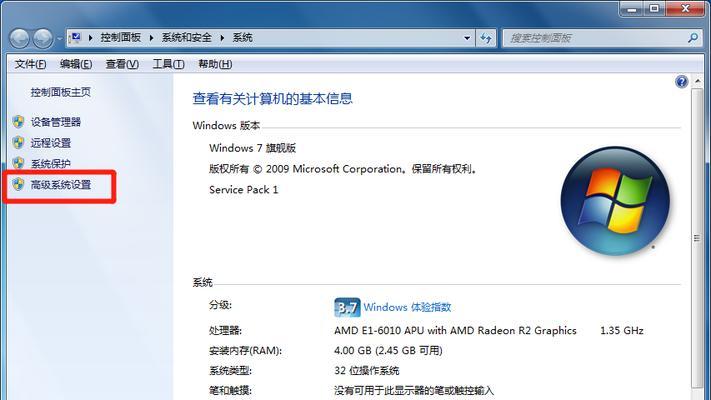Open the Windows 体验指数 link
Image resolution: width=711 pixels, height=400 pixels.
(x=407, y=307)
